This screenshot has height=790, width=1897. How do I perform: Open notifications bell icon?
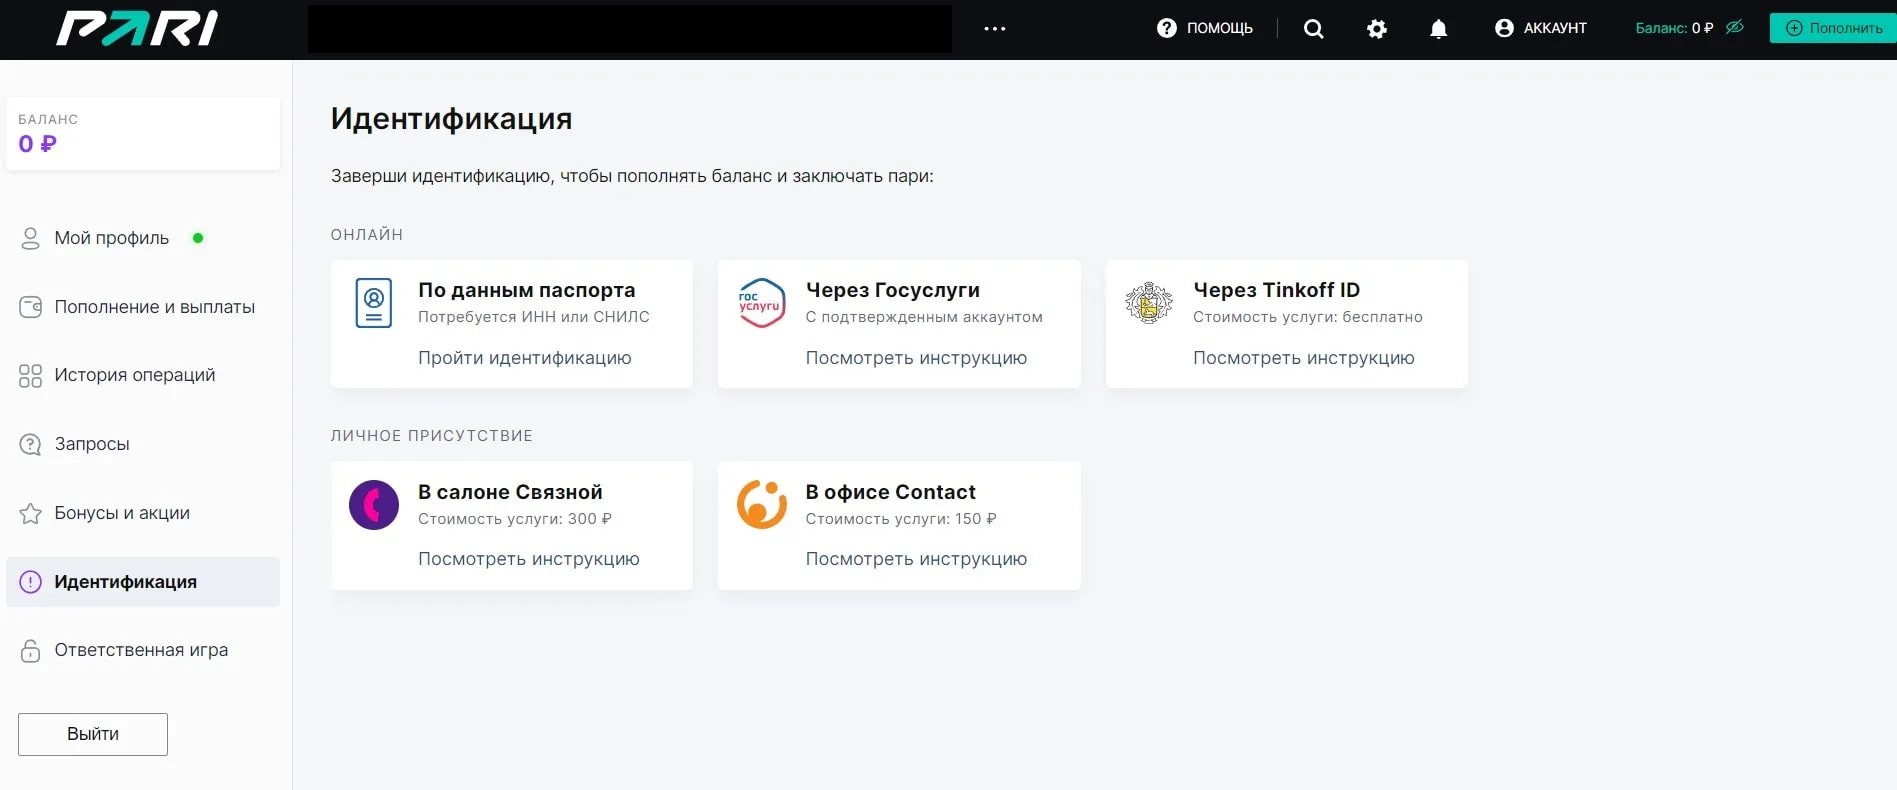tap(1438, 29)
